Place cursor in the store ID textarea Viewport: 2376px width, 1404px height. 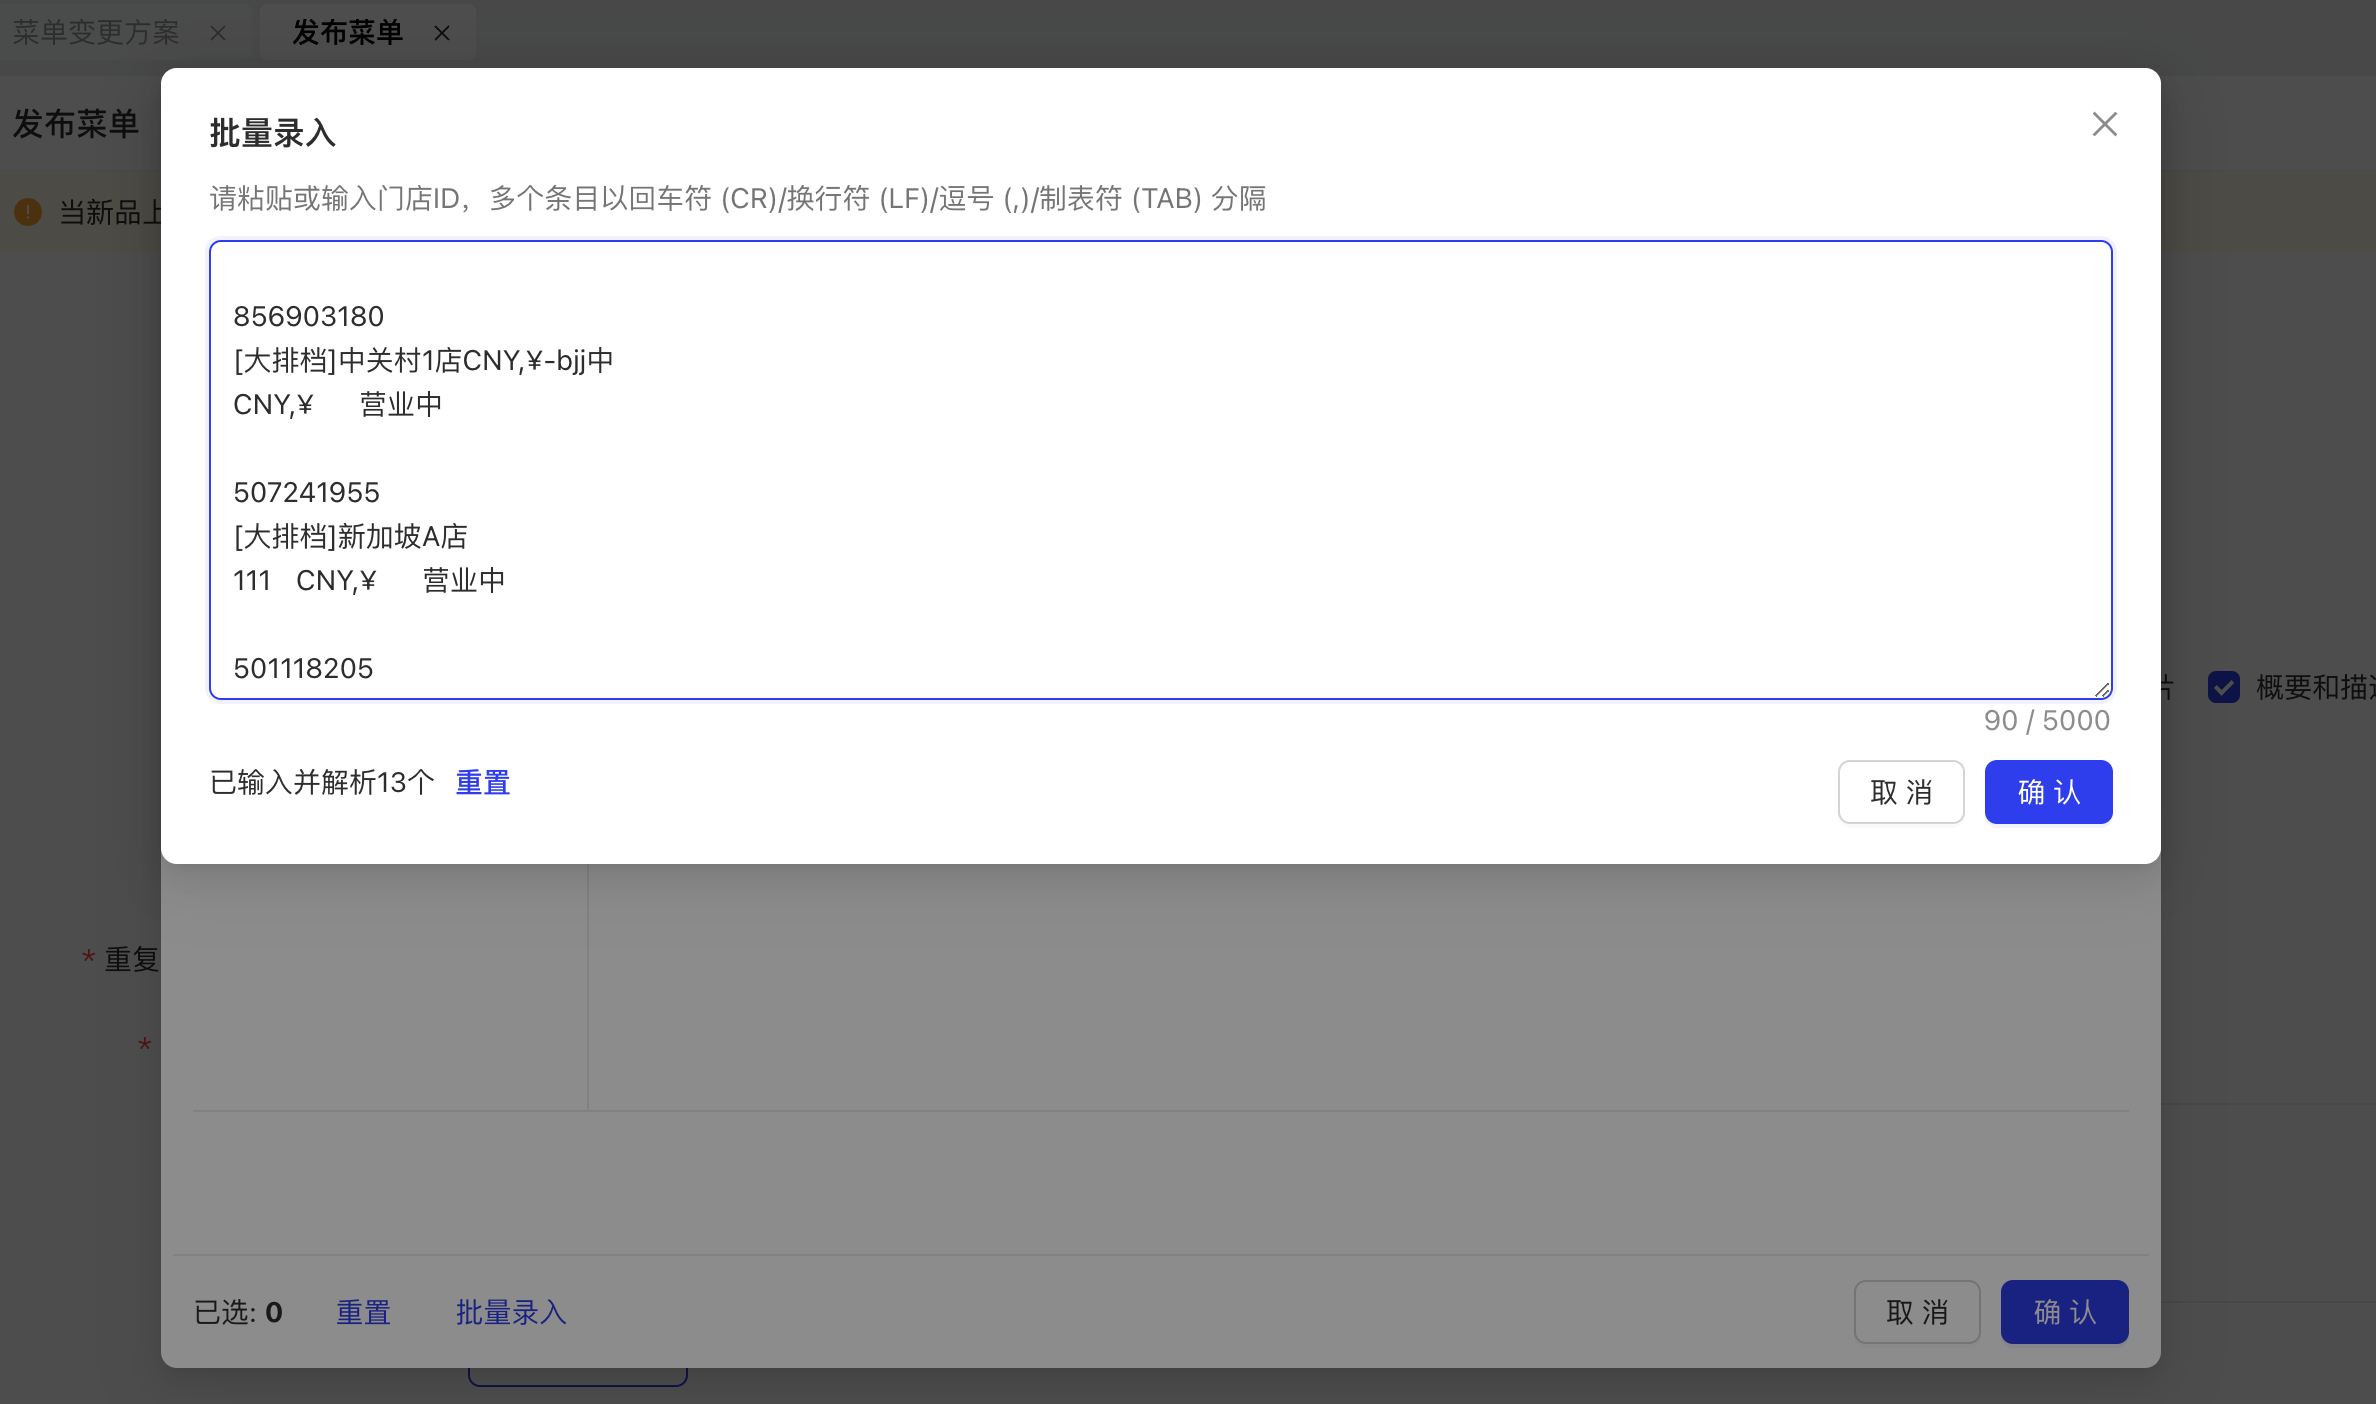point(1160,470)
